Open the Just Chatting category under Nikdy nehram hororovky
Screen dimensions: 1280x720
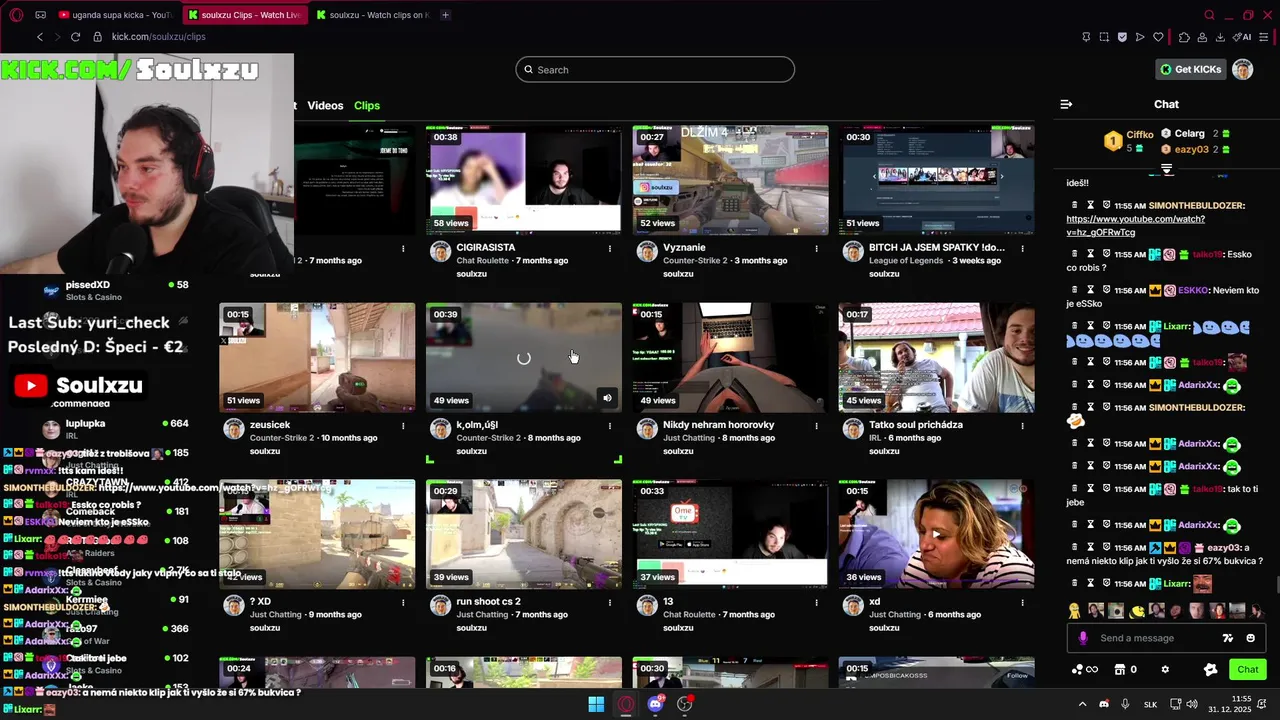[x=689, y=437]
